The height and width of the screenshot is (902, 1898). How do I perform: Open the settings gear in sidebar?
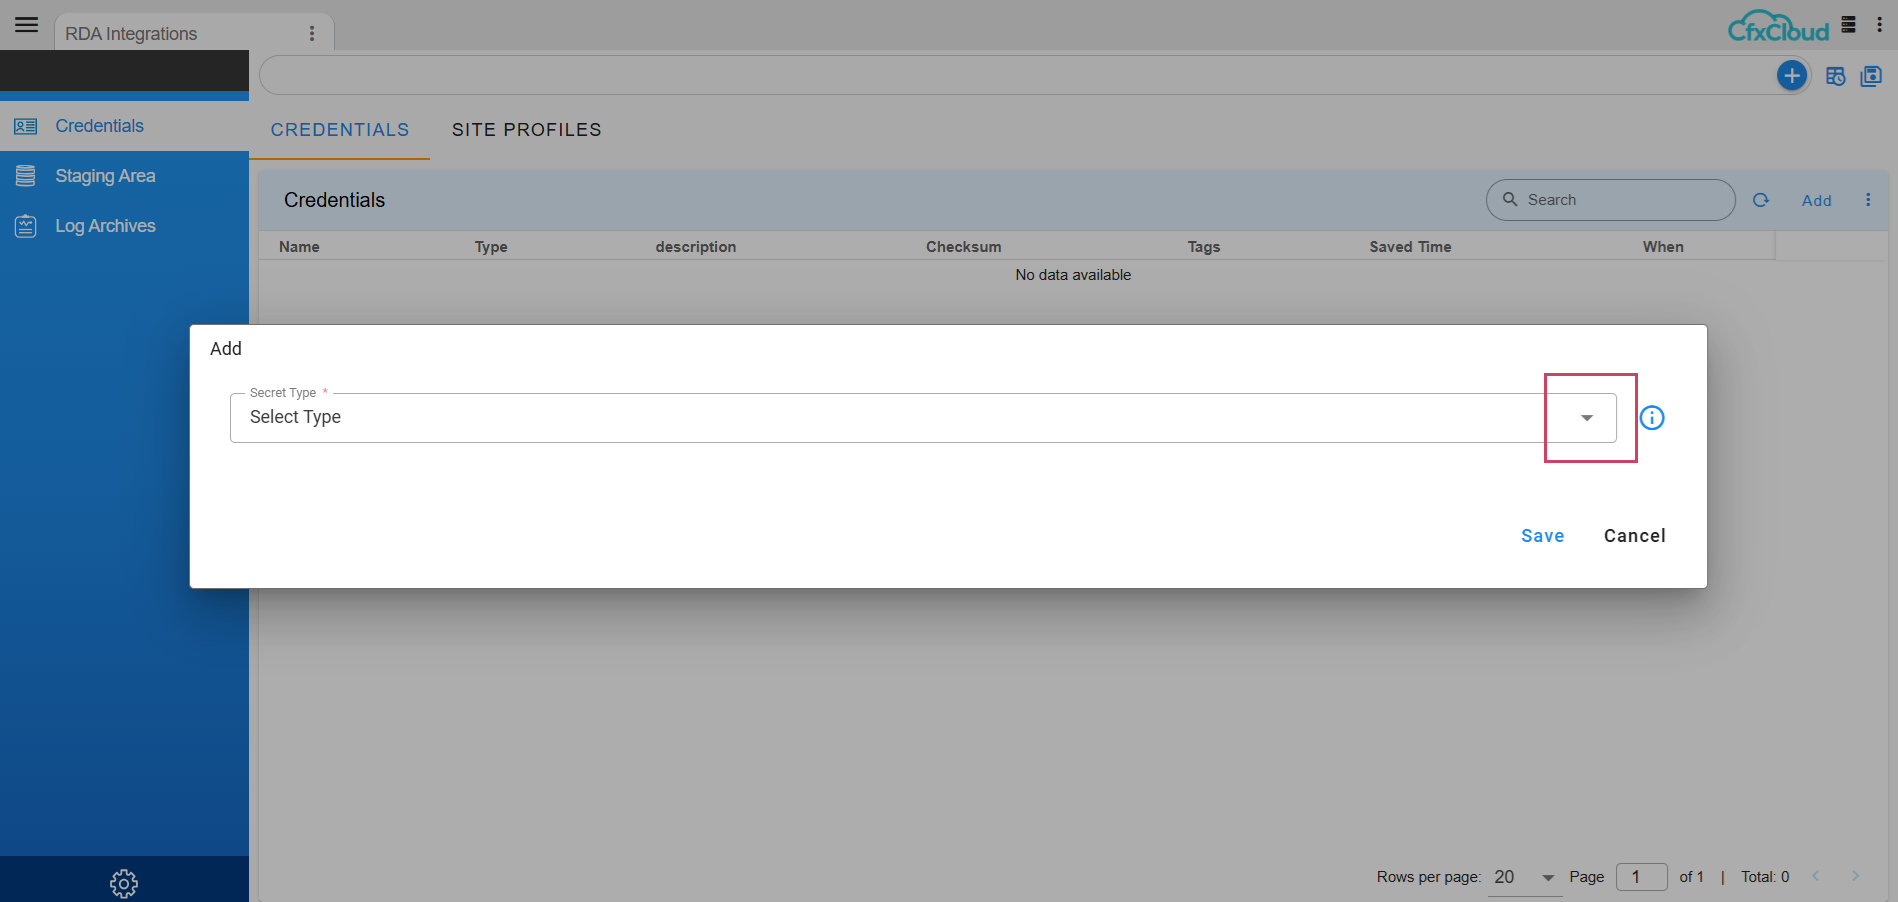pyautogui.click(x=124, y=883)
